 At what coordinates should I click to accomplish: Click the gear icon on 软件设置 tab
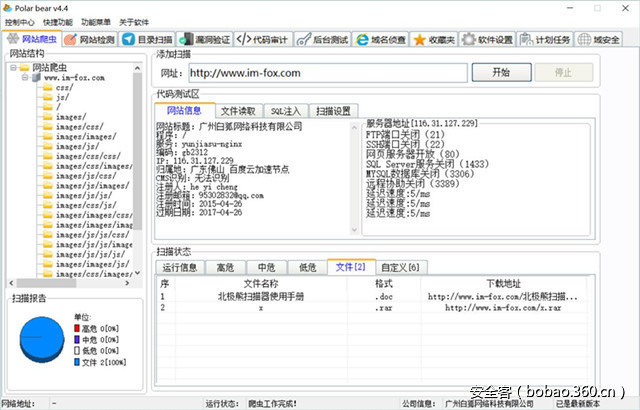pyautogui.click(x=469, y=40)
